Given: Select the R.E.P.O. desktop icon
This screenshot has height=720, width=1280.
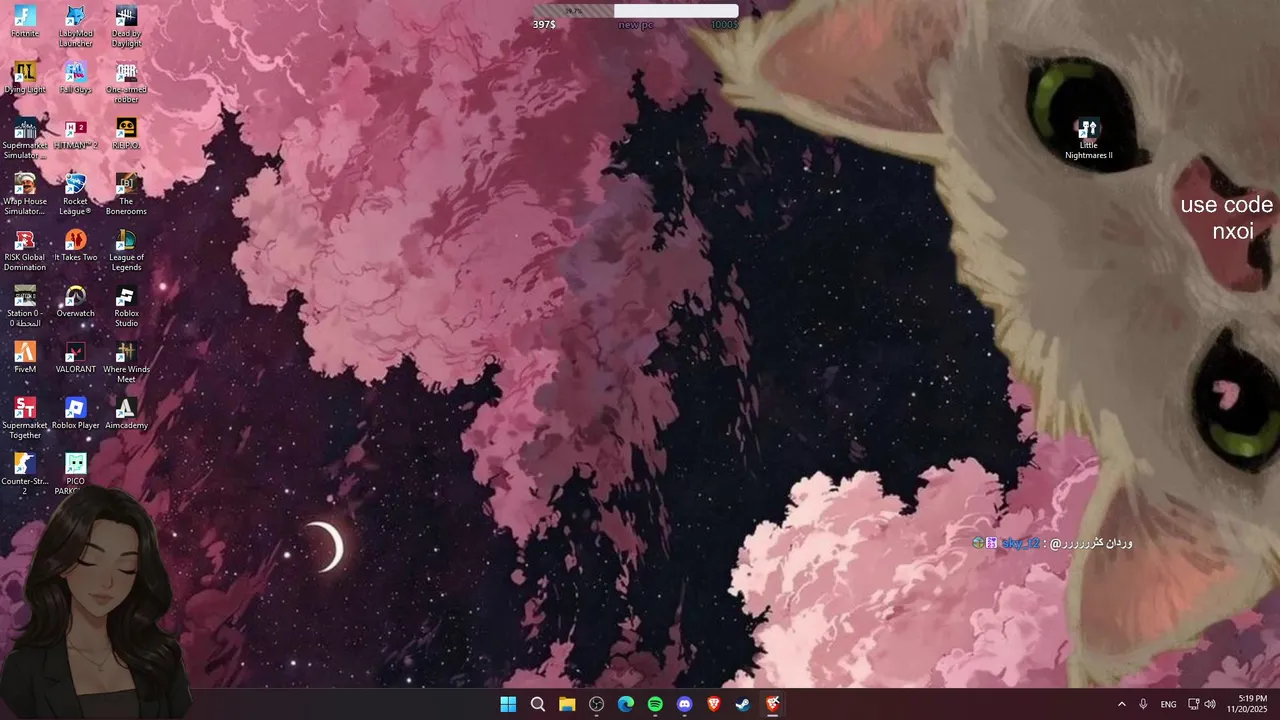Looking at the screenshot, I should coord(126,133).
